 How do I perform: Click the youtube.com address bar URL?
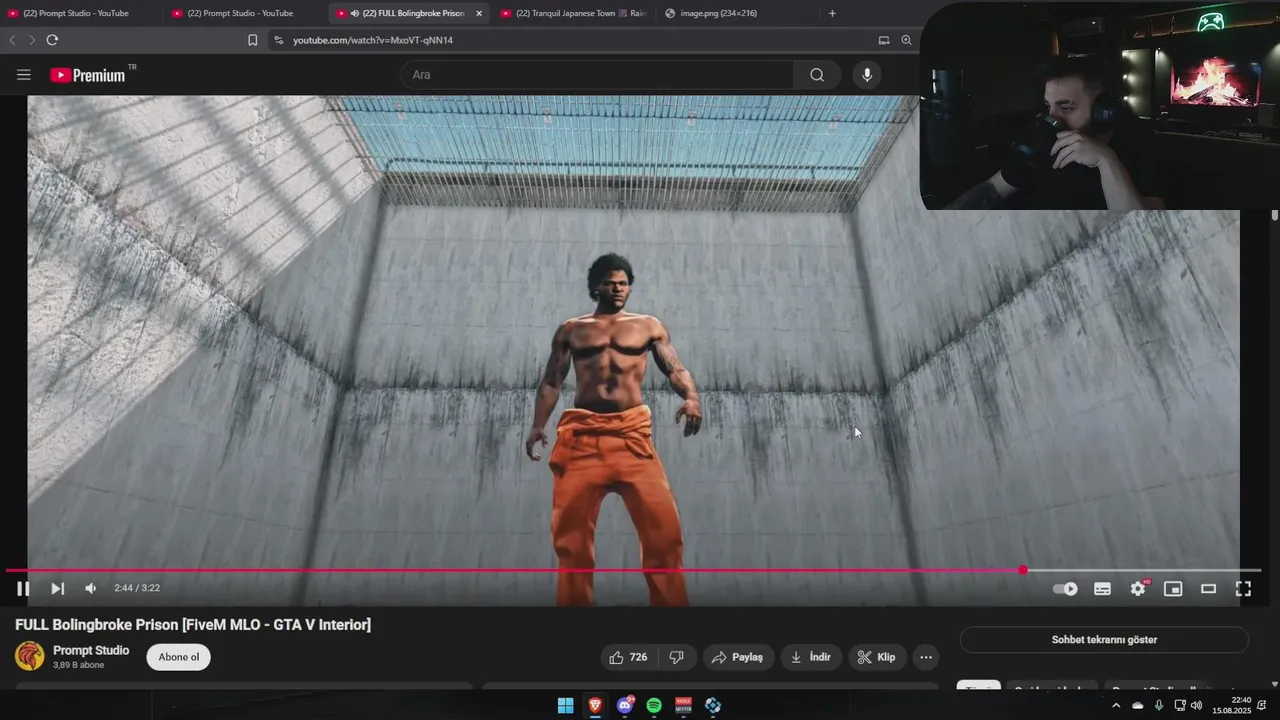pyautogui.click(x=373, y=40)
